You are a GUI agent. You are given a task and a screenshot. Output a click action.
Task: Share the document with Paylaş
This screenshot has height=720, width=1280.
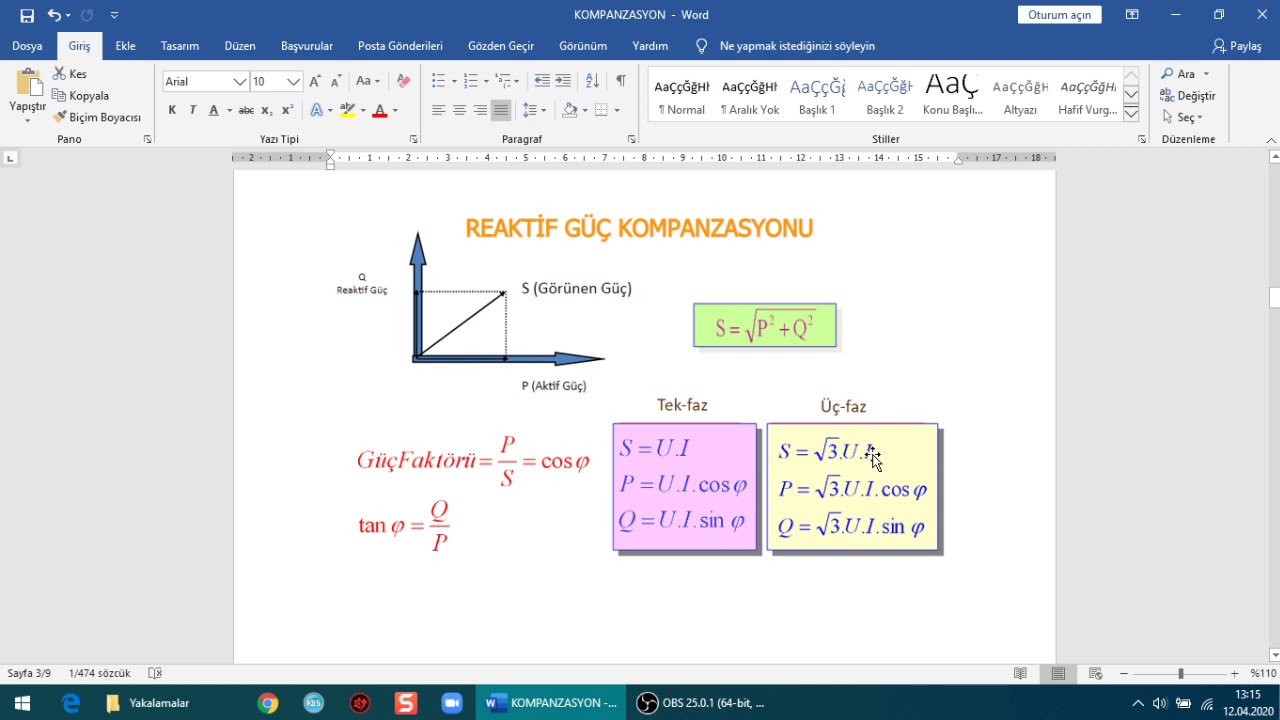pos(1237,46)
